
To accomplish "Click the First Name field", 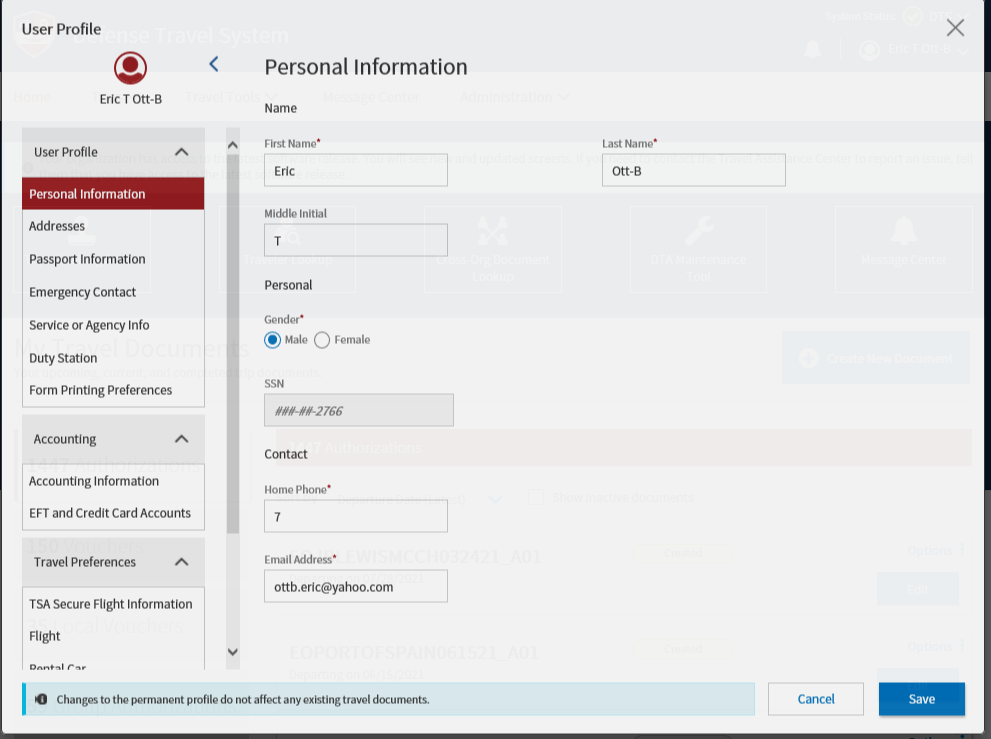I will (x=356, y=170).
